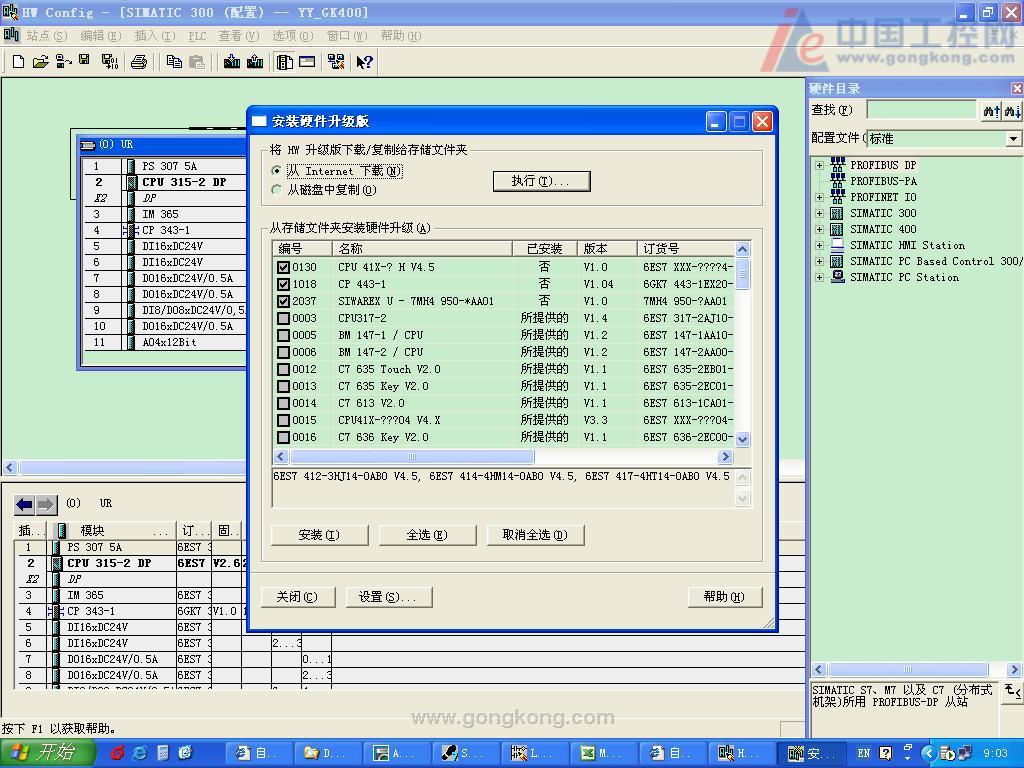Check update 0012 C7 635 Touch V2.0
Image resolution: width=1024 pixels, height=768 pixels.
pos(283,369)
